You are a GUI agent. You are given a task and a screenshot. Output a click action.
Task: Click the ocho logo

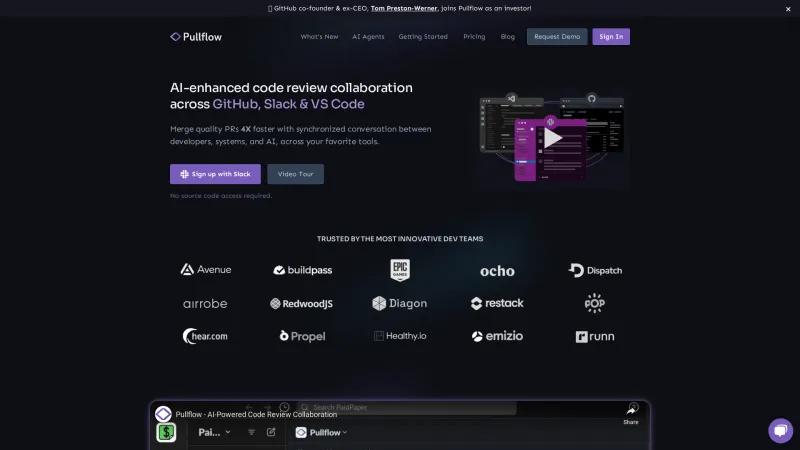tap(497, 271)
